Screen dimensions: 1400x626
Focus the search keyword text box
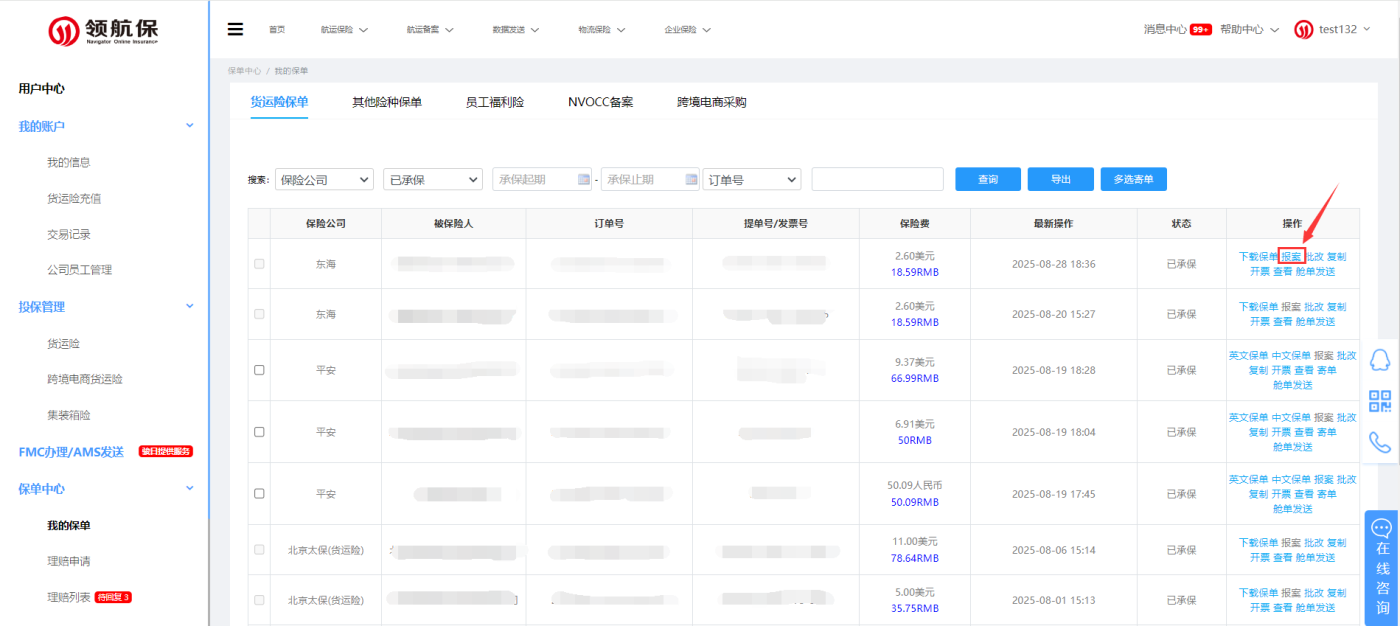click(x=878, y=179)
